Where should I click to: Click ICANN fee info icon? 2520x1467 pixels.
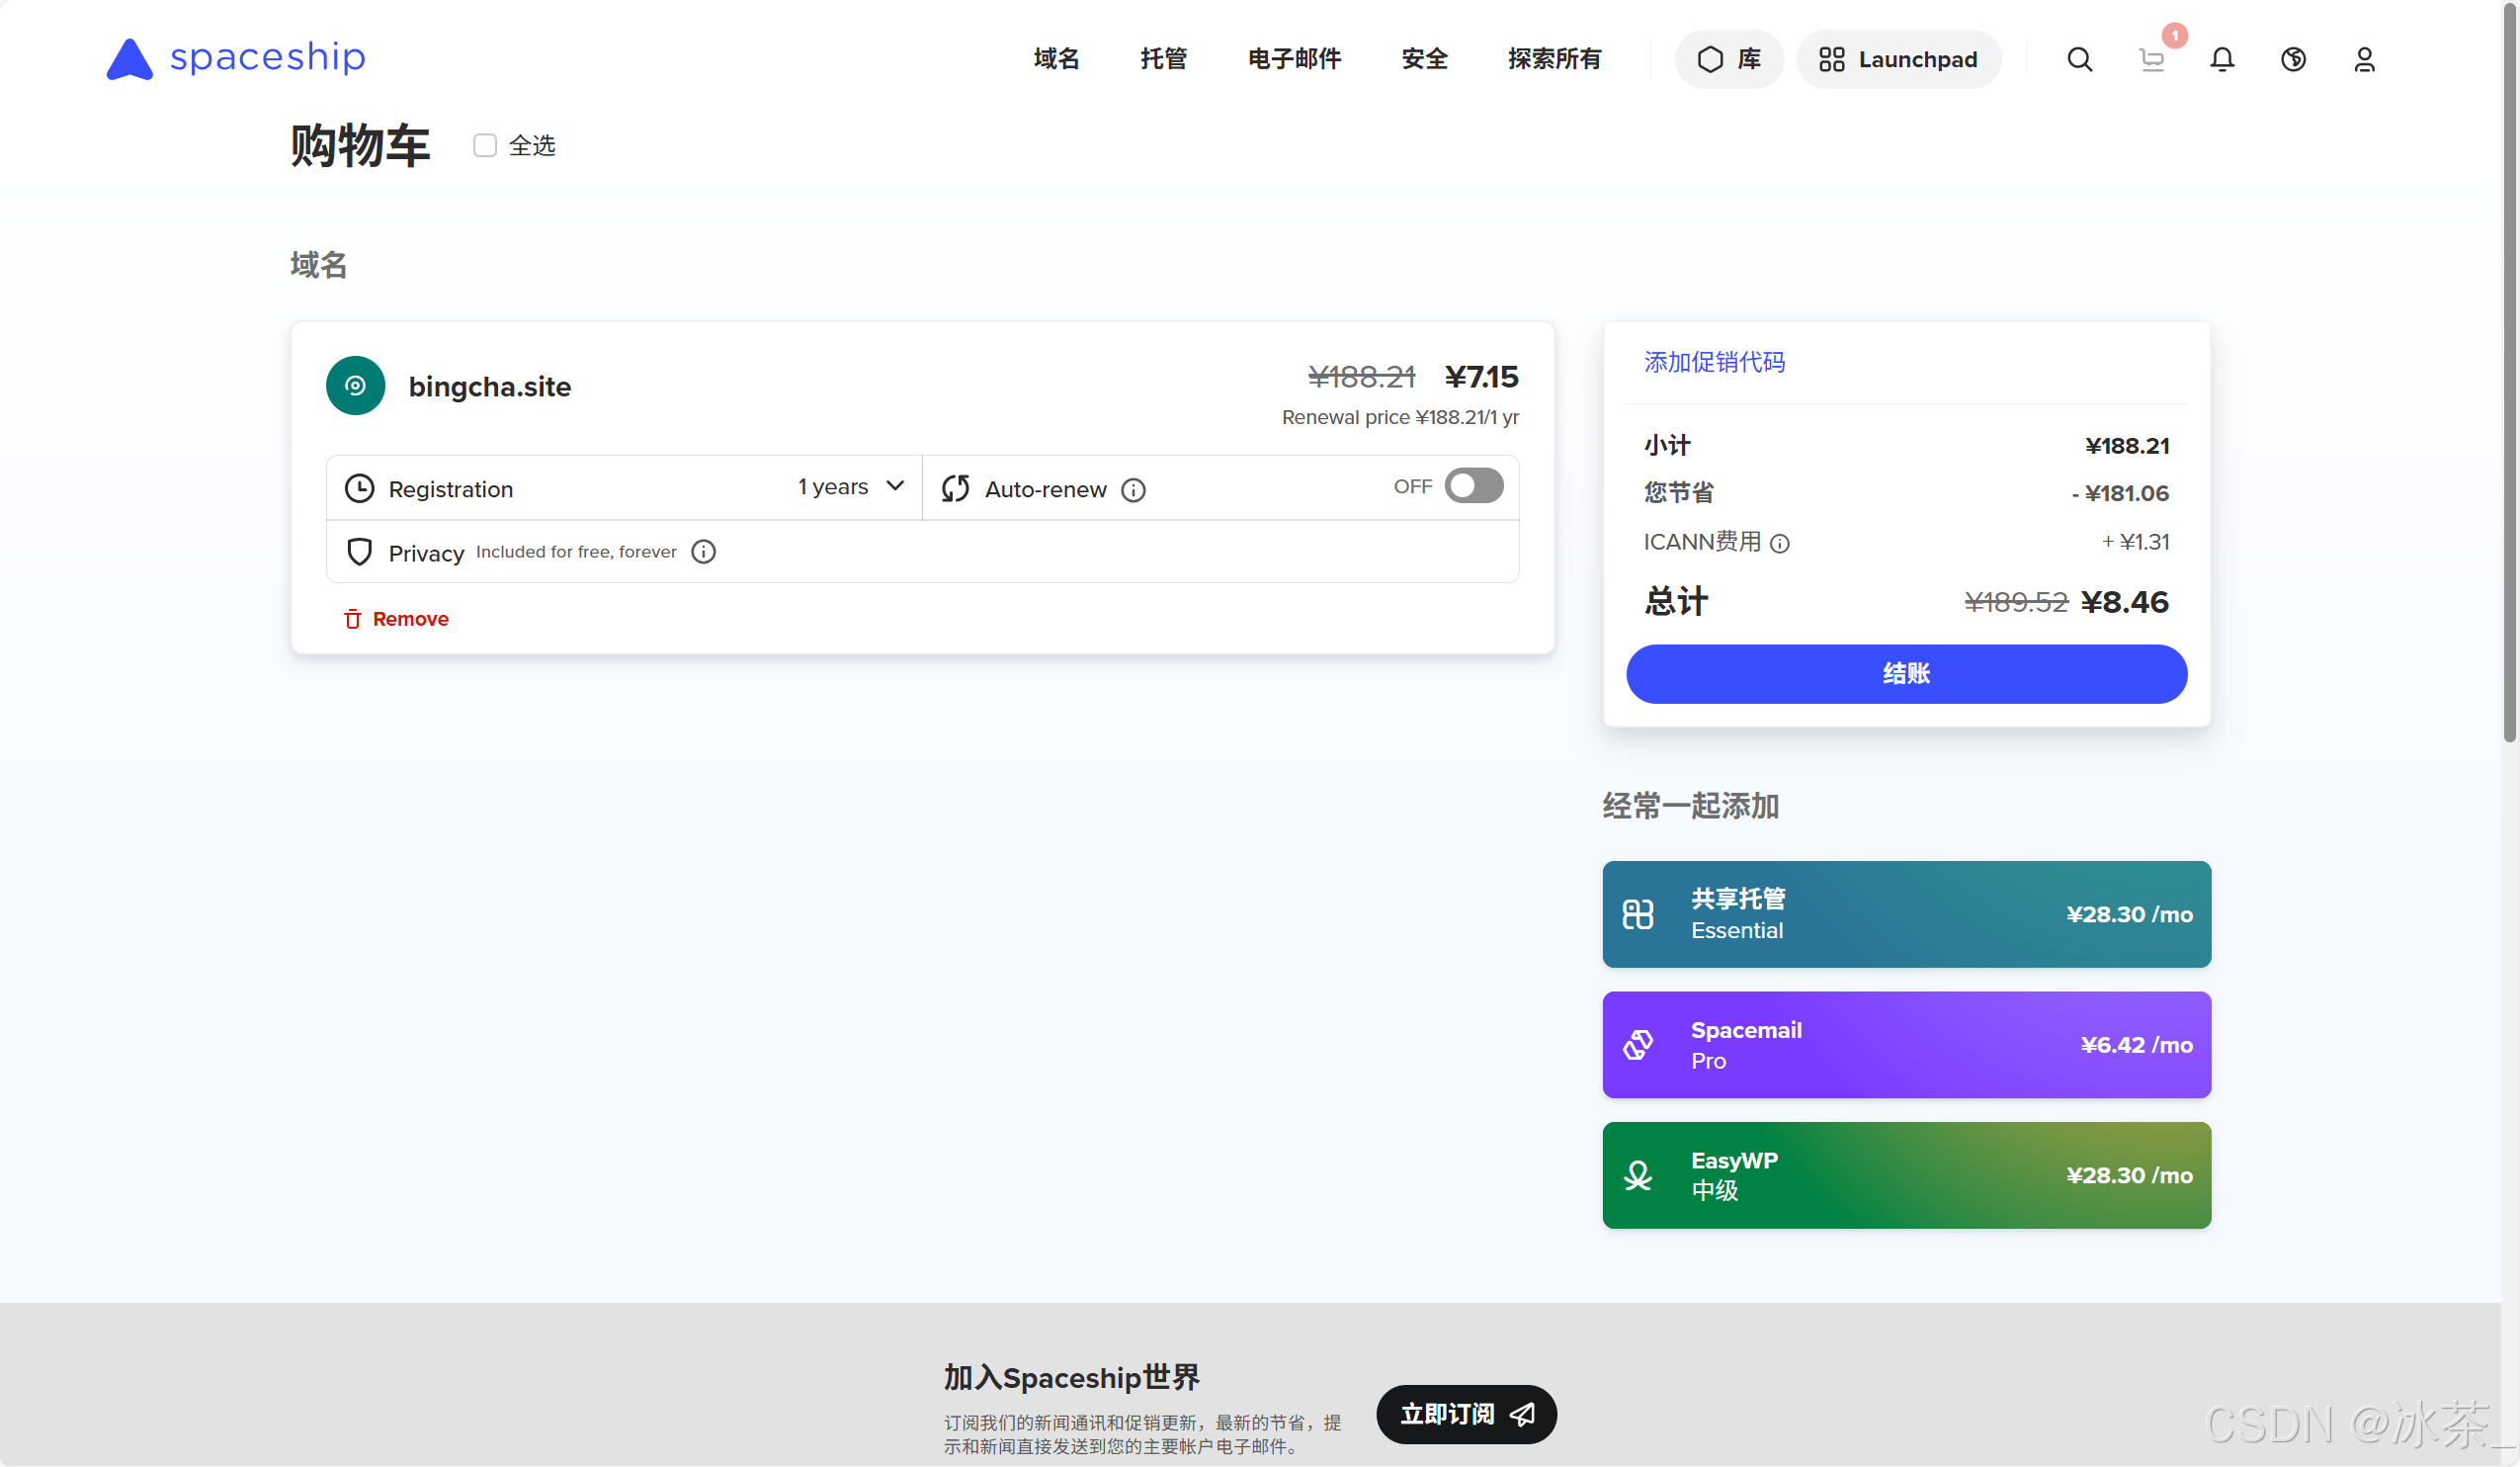[x=1780, y=543]
